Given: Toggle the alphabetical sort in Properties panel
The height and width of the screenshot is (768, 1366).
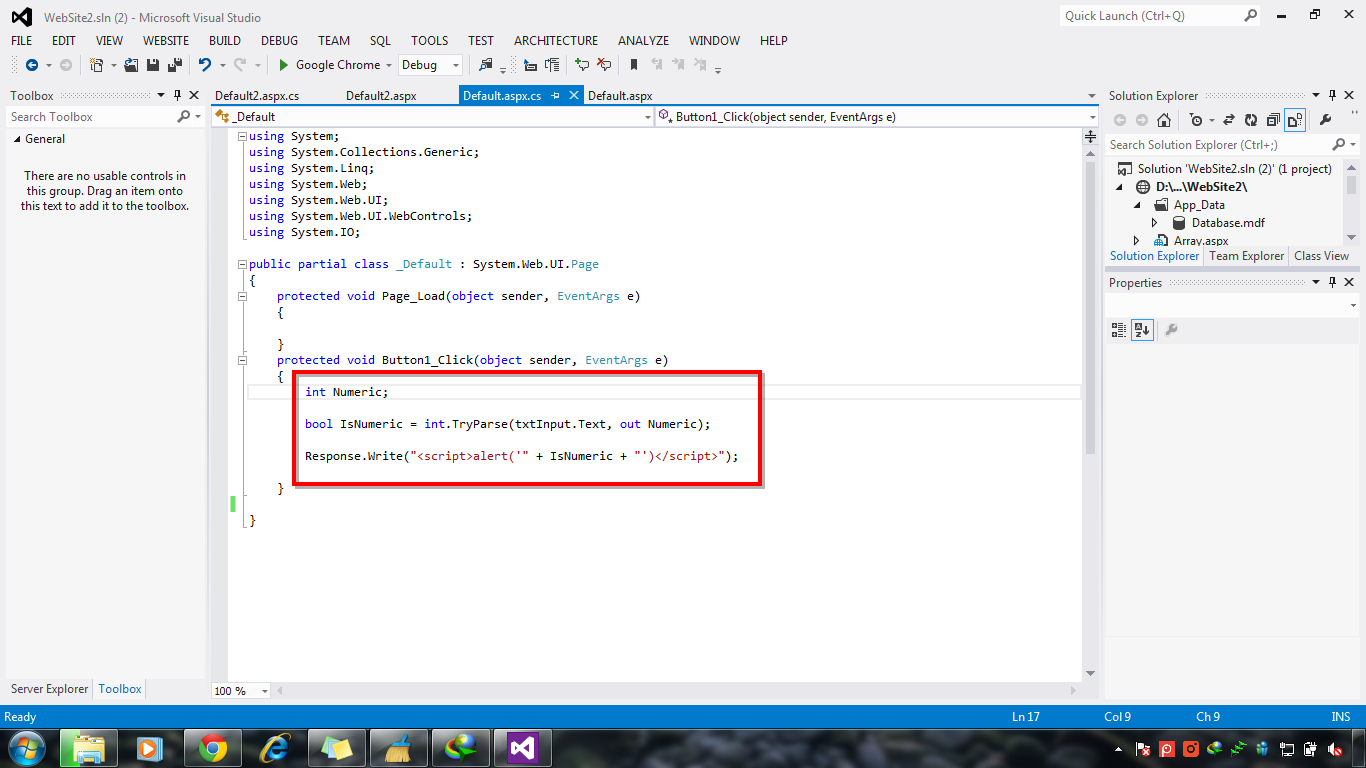Looking at the screenshot, I should point(1142,329).
